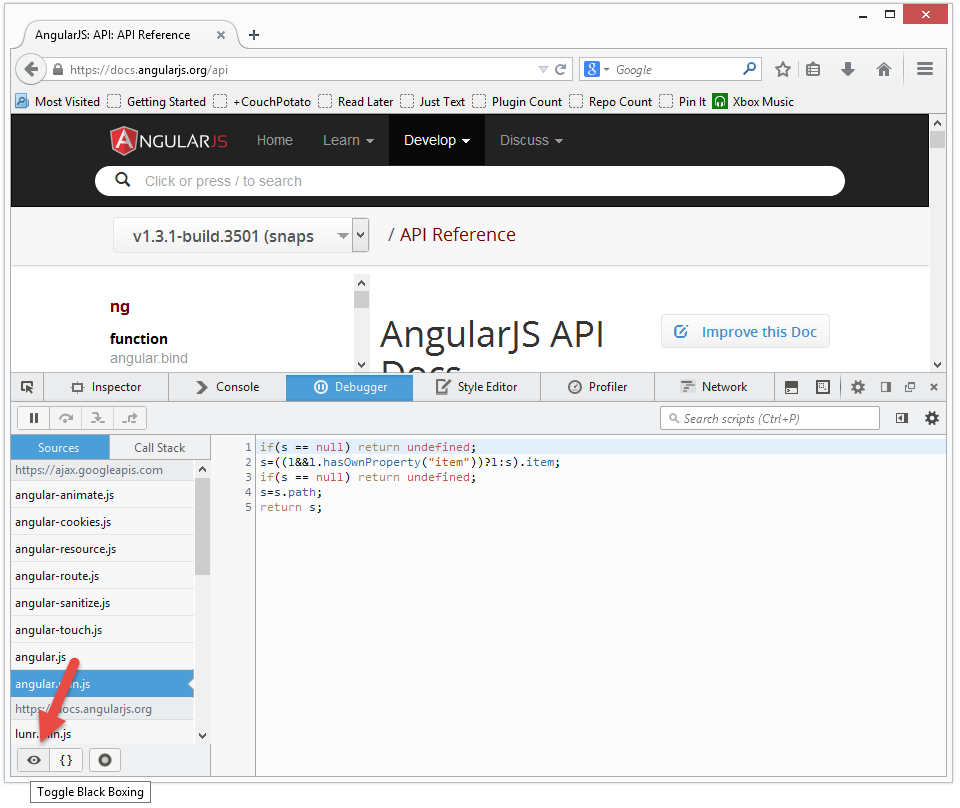This screenshot has height=808, width=960.
Task: Open the Network tab
Action: [x=714, y=387]
